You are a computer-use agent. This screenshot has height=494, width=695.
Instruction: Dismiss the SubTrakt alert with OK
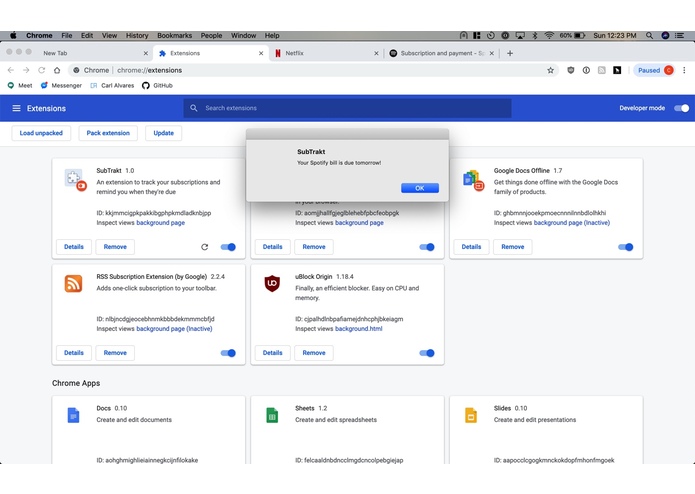pos(420,188)
